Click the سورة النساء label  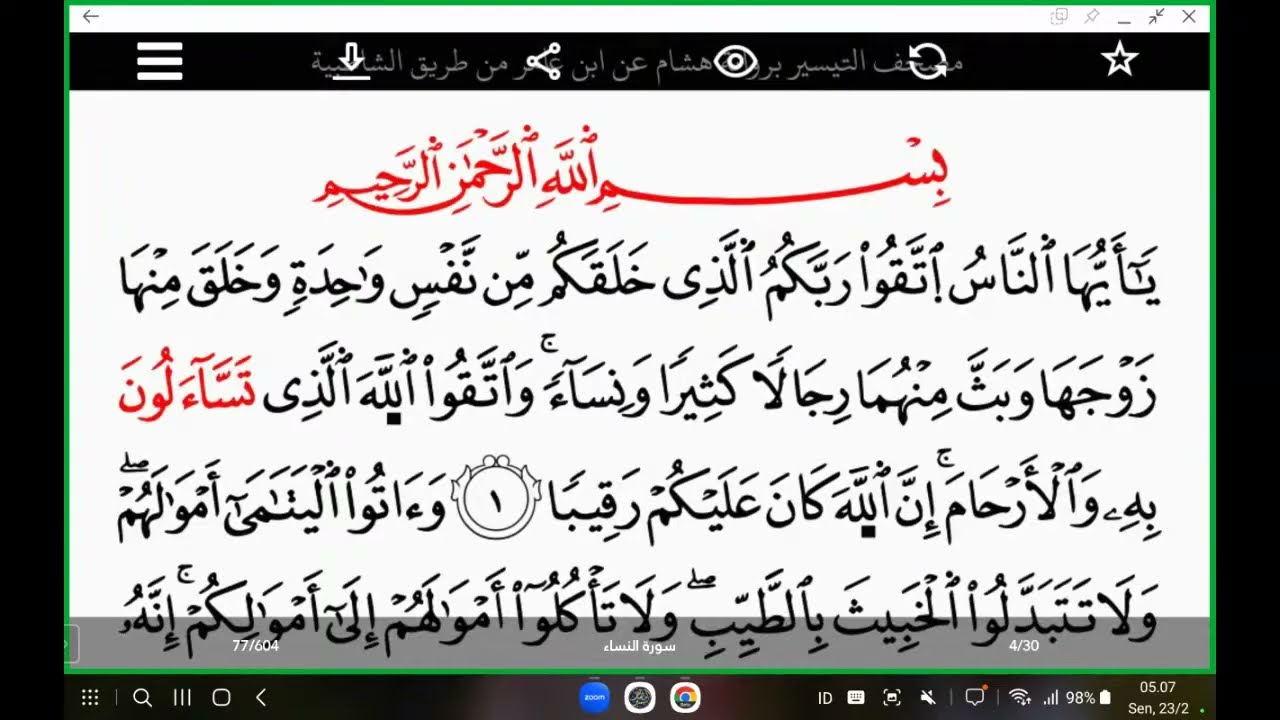click(640, 646)
